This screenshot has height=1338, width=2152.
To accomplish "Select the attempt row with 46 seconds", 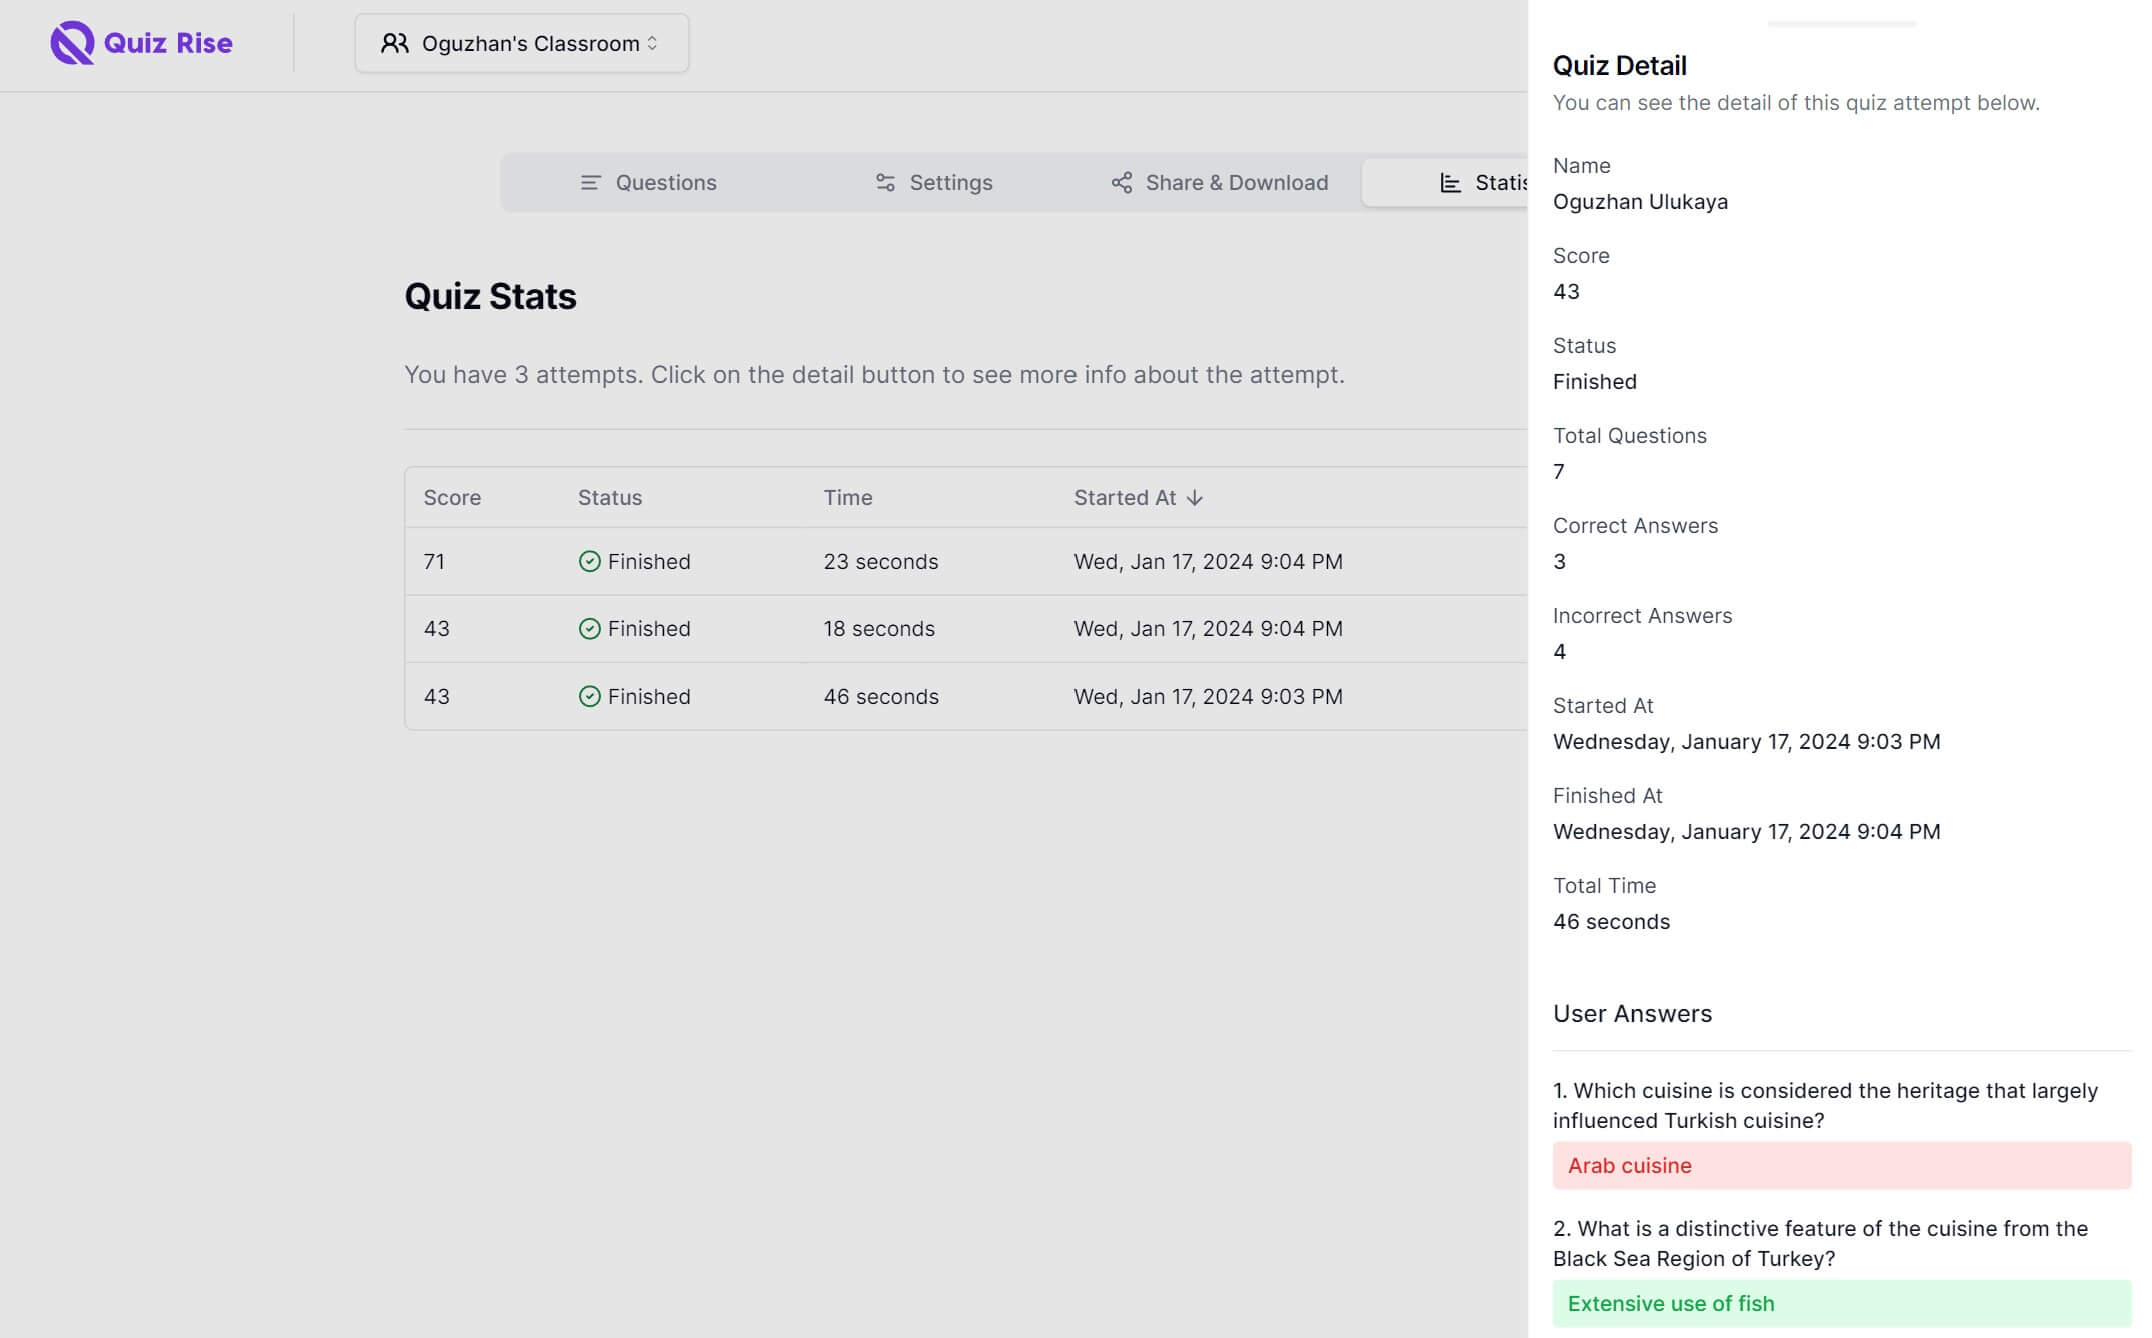I will click(880, 697).
